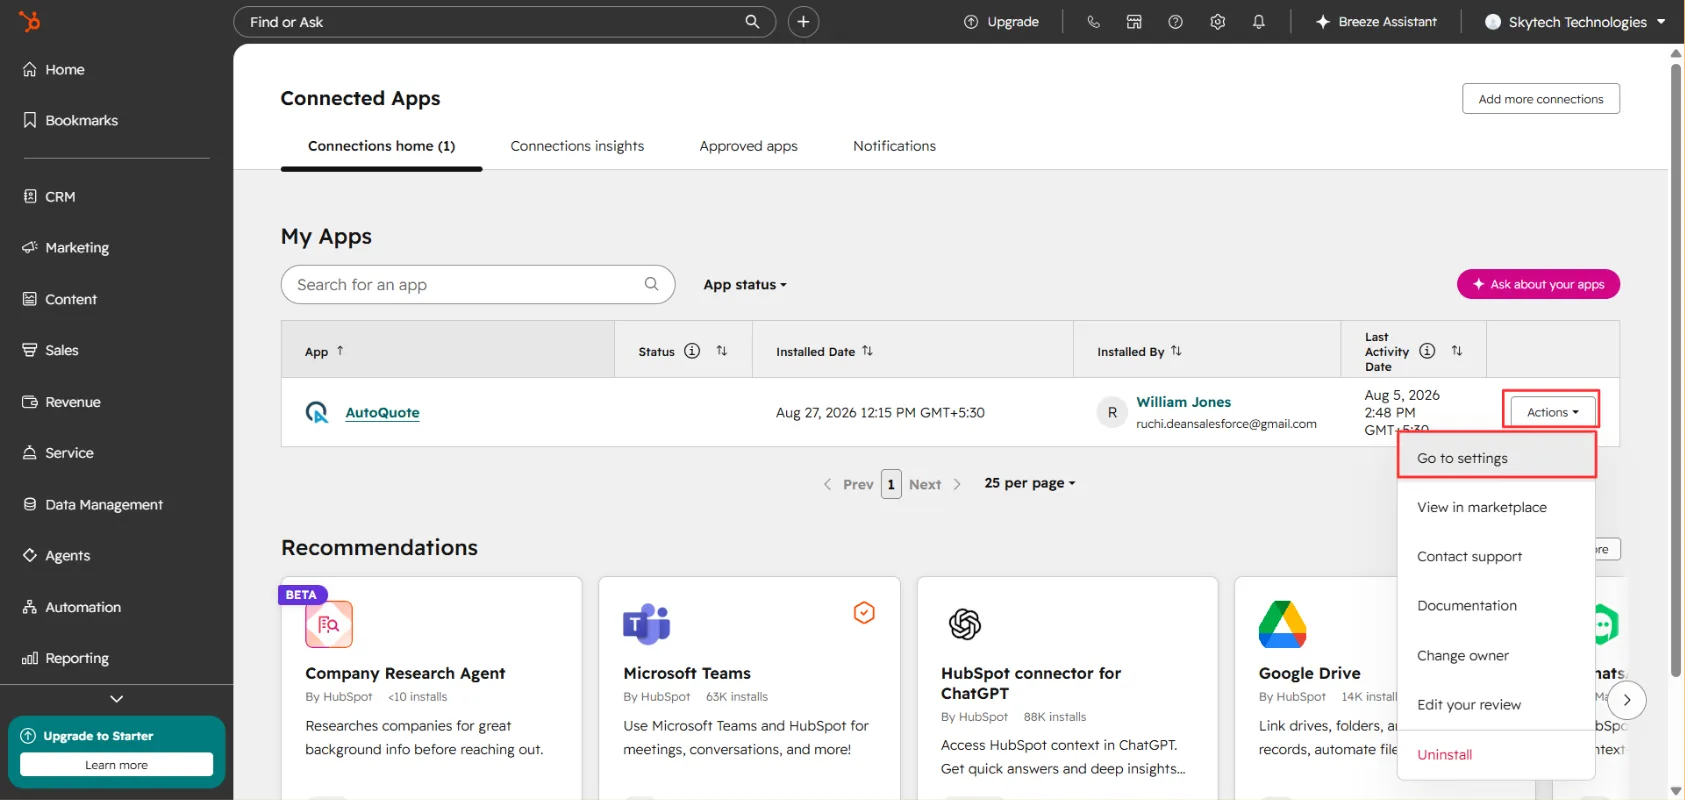Viewport: 1685px width, 800px height.
Task: Click the Upgrade link in top bar
Action: click(x=1001, y=22)
